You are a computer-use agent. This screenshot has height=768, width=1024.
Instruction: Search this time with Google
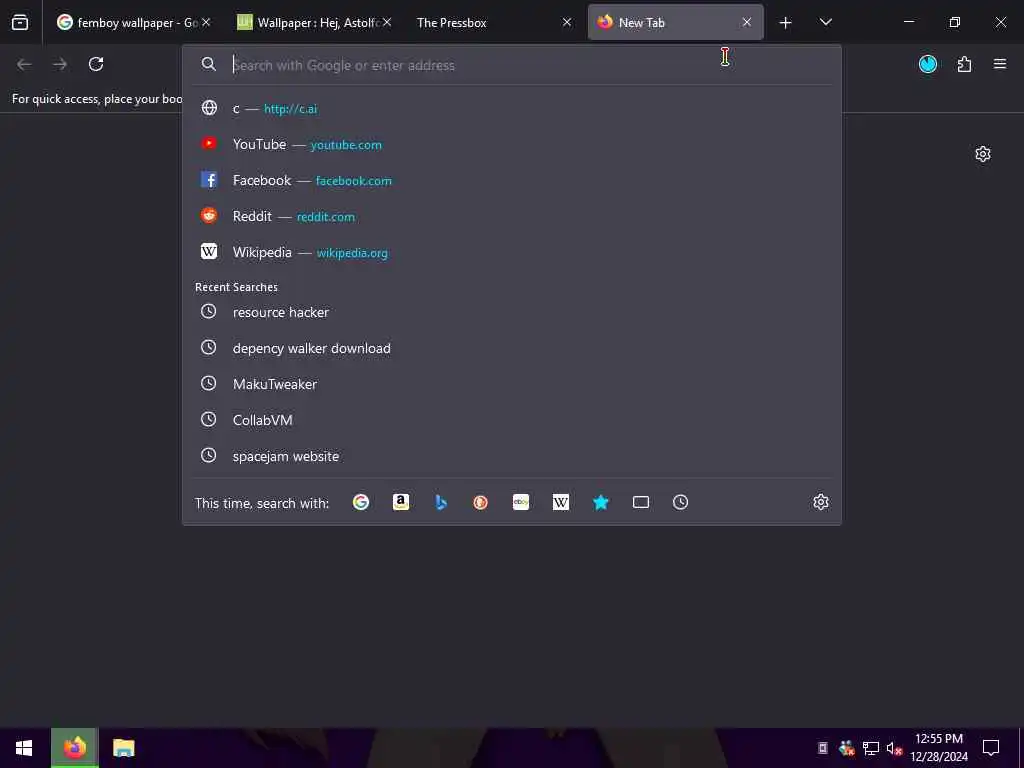(360, 502)
